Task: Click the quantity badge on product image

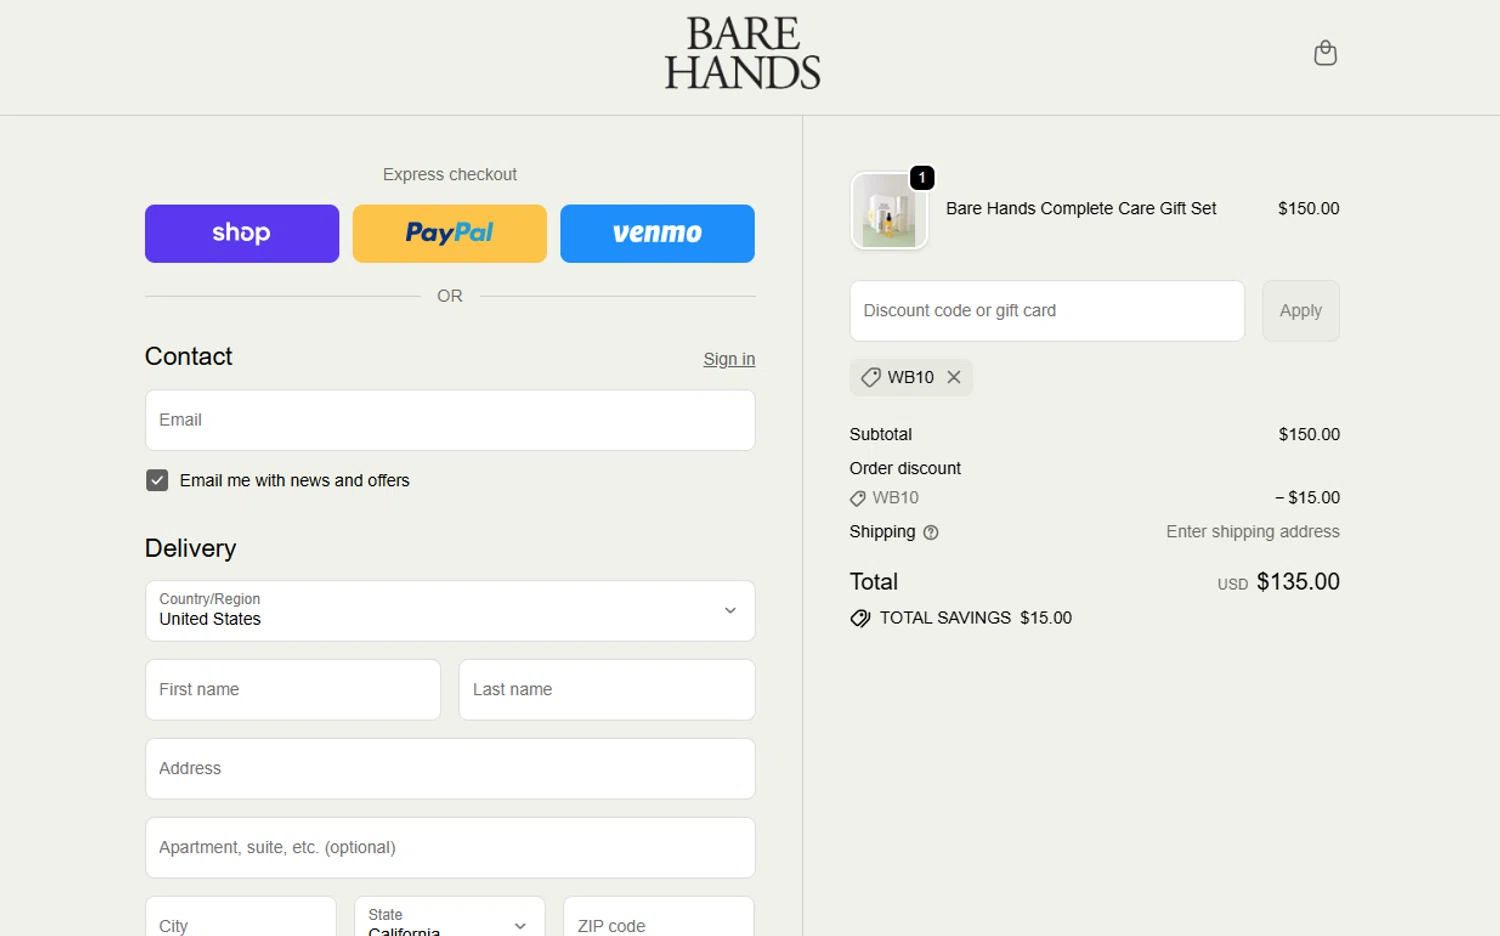Action: click(x=922, y=177)
